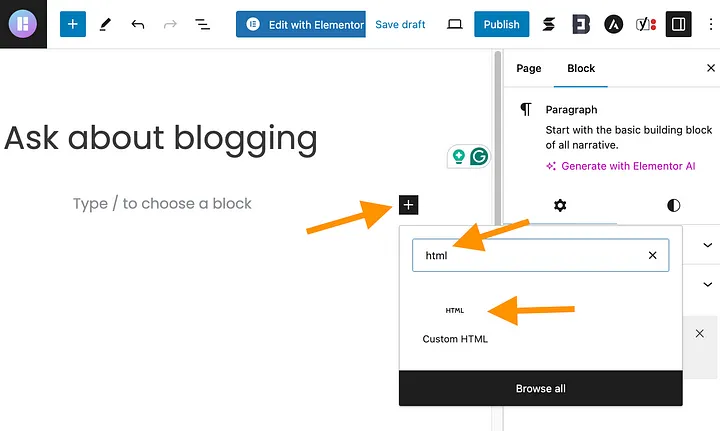Toggle the Settings sidebar panel button
The image size is (720, 431).
[679, 24]
